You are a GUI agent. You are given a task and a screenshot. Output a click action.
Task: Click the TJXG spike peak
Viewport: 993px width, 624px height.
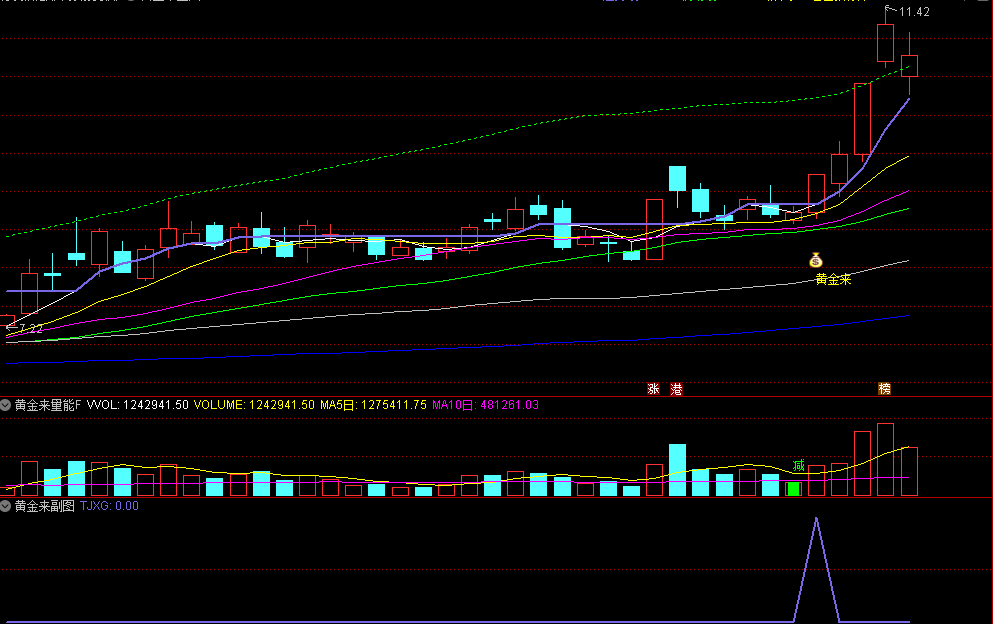coord(816,519)
